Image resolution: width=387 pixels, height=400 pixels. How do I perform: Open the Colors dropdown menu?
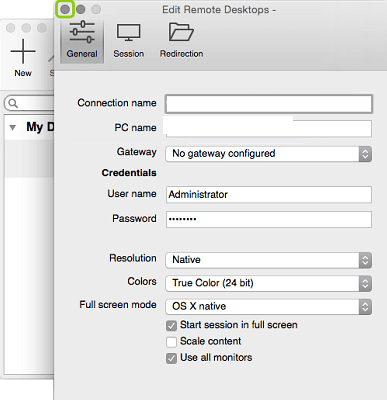[269, 283]
